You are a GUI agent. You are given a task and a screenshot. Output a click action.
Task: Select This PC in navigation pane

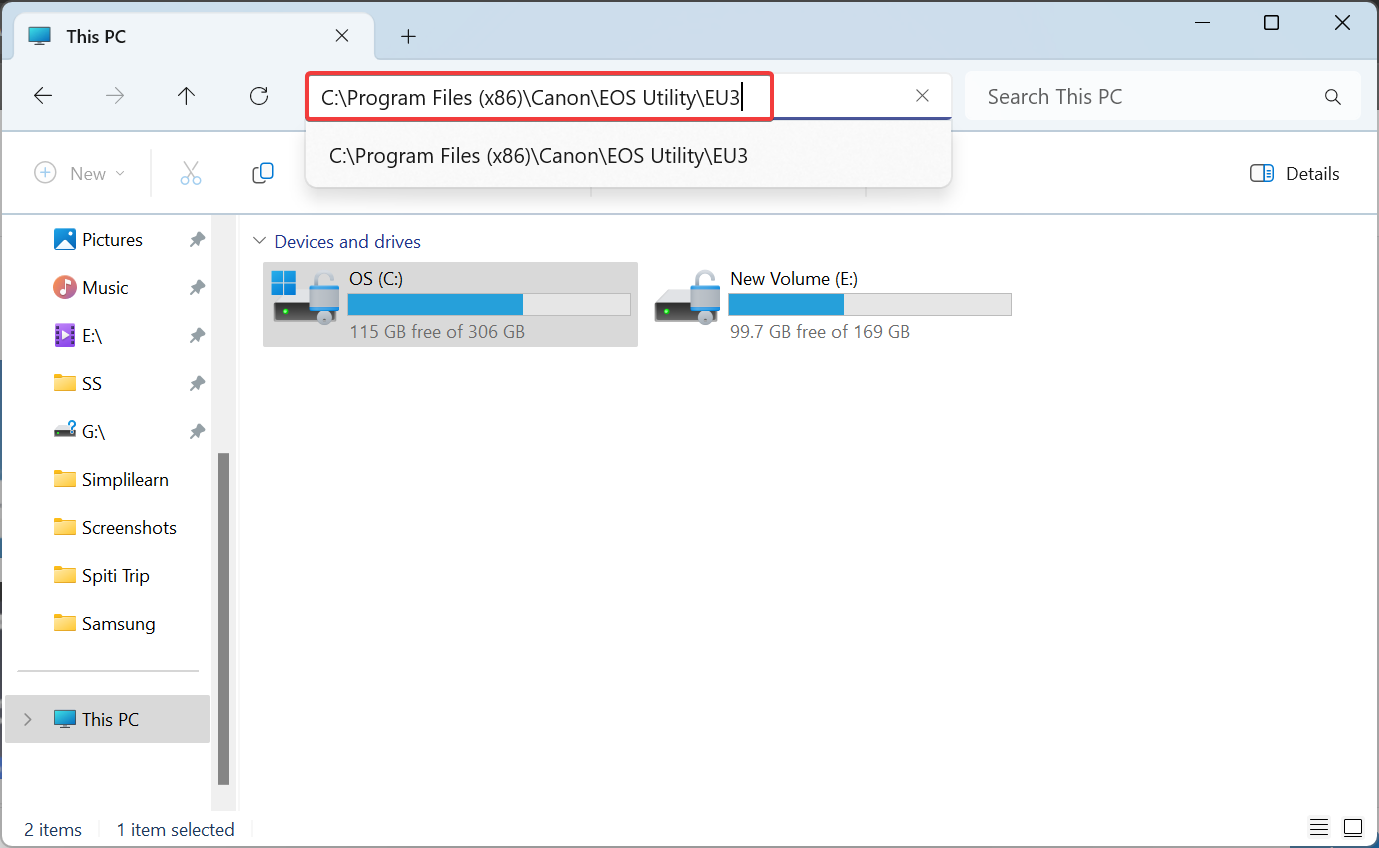click(110, 719)
